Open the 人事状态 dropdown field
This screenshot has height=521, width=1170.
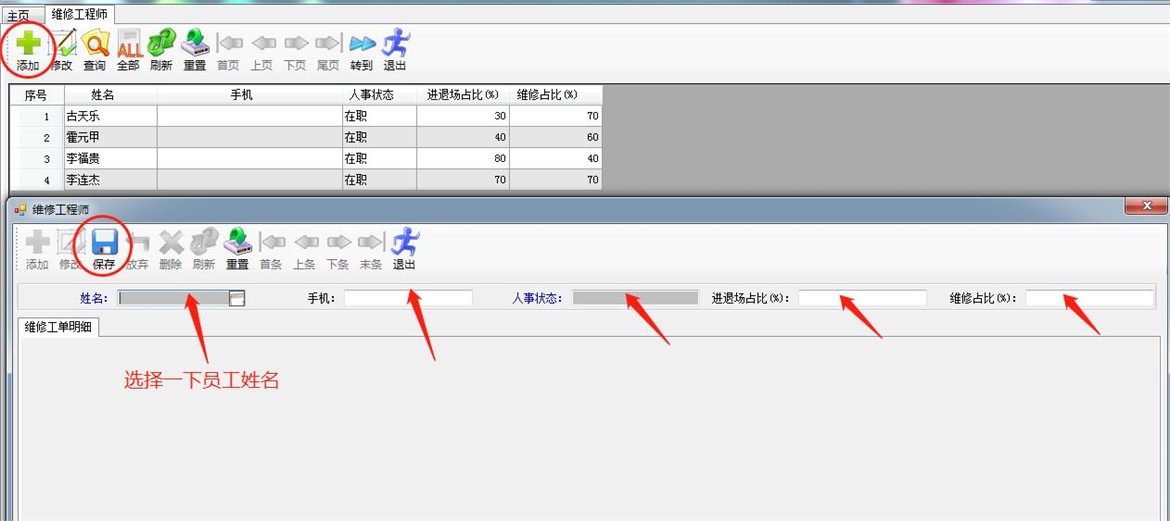(x=636, y=298)
